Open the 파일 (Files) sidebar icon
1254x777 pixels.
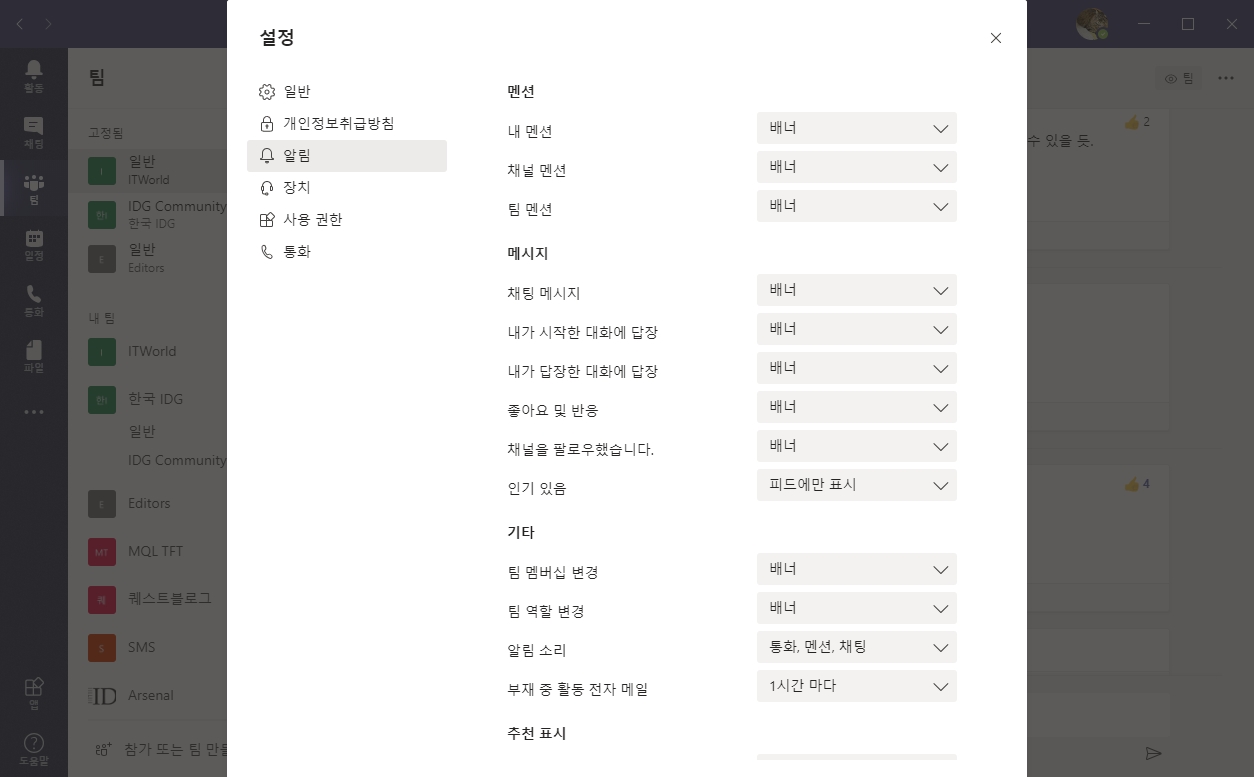click(34, 356)
